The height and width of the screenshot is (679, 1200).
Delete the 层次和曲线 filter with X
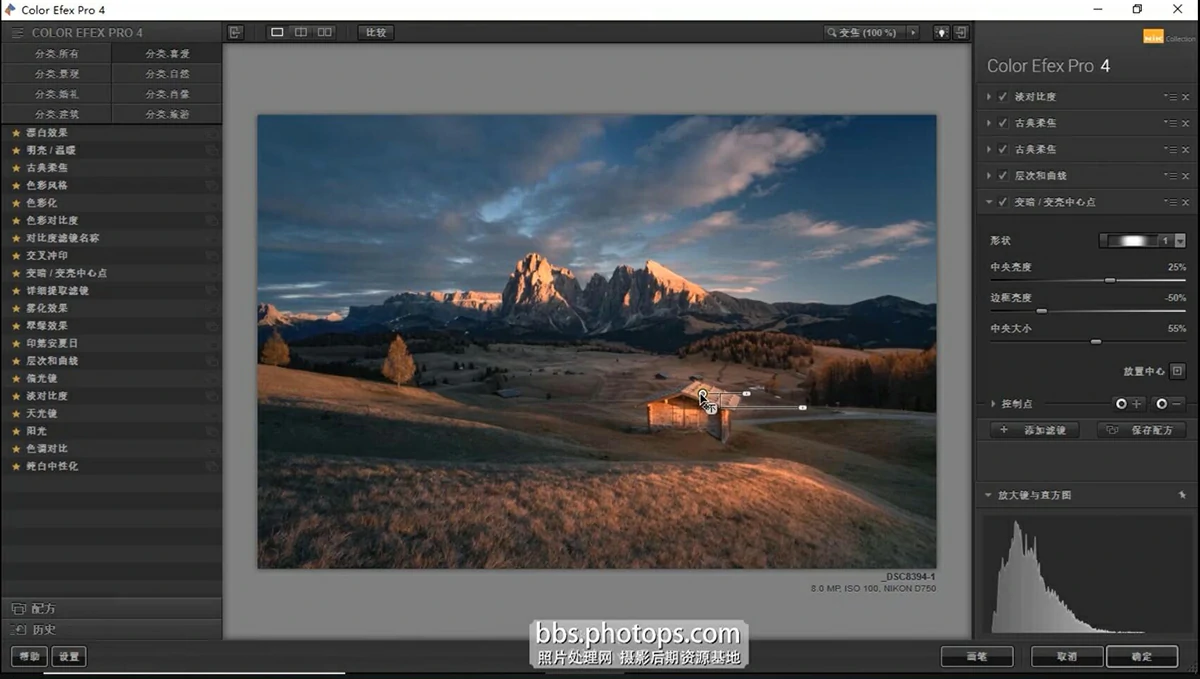click(x=1185, y=176)
